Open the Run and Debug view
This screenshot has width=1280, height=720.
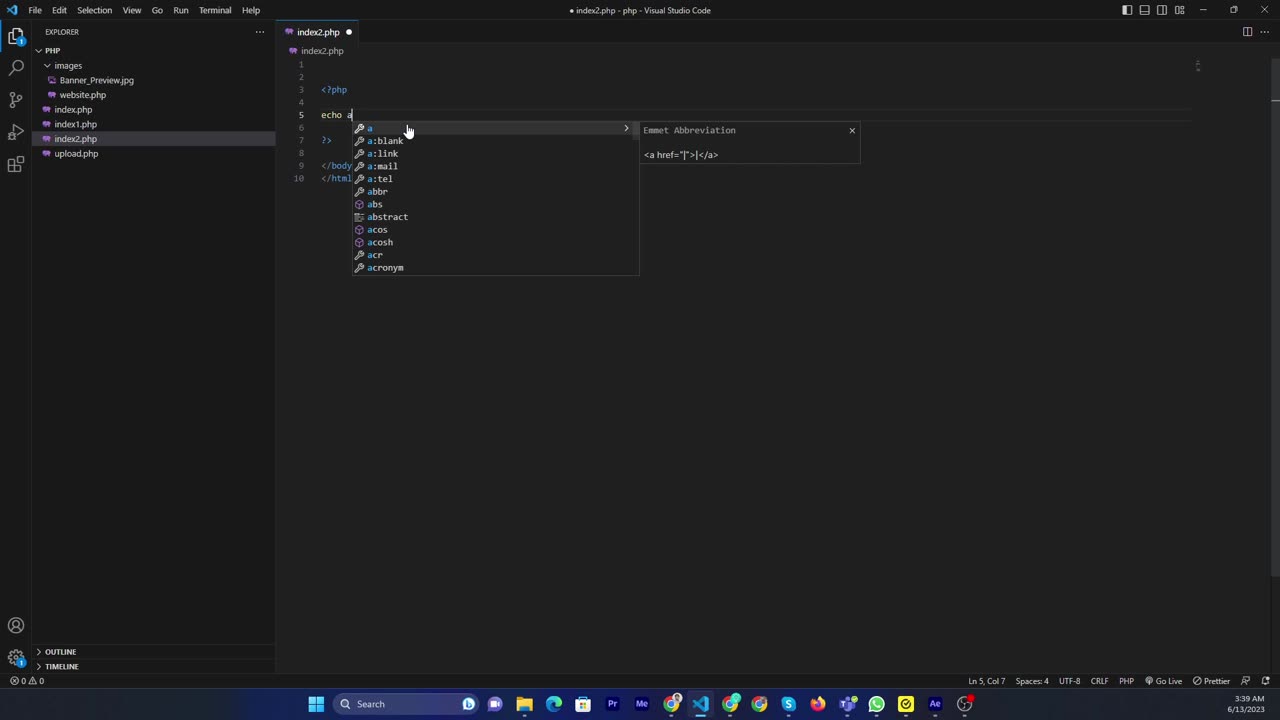16,132
